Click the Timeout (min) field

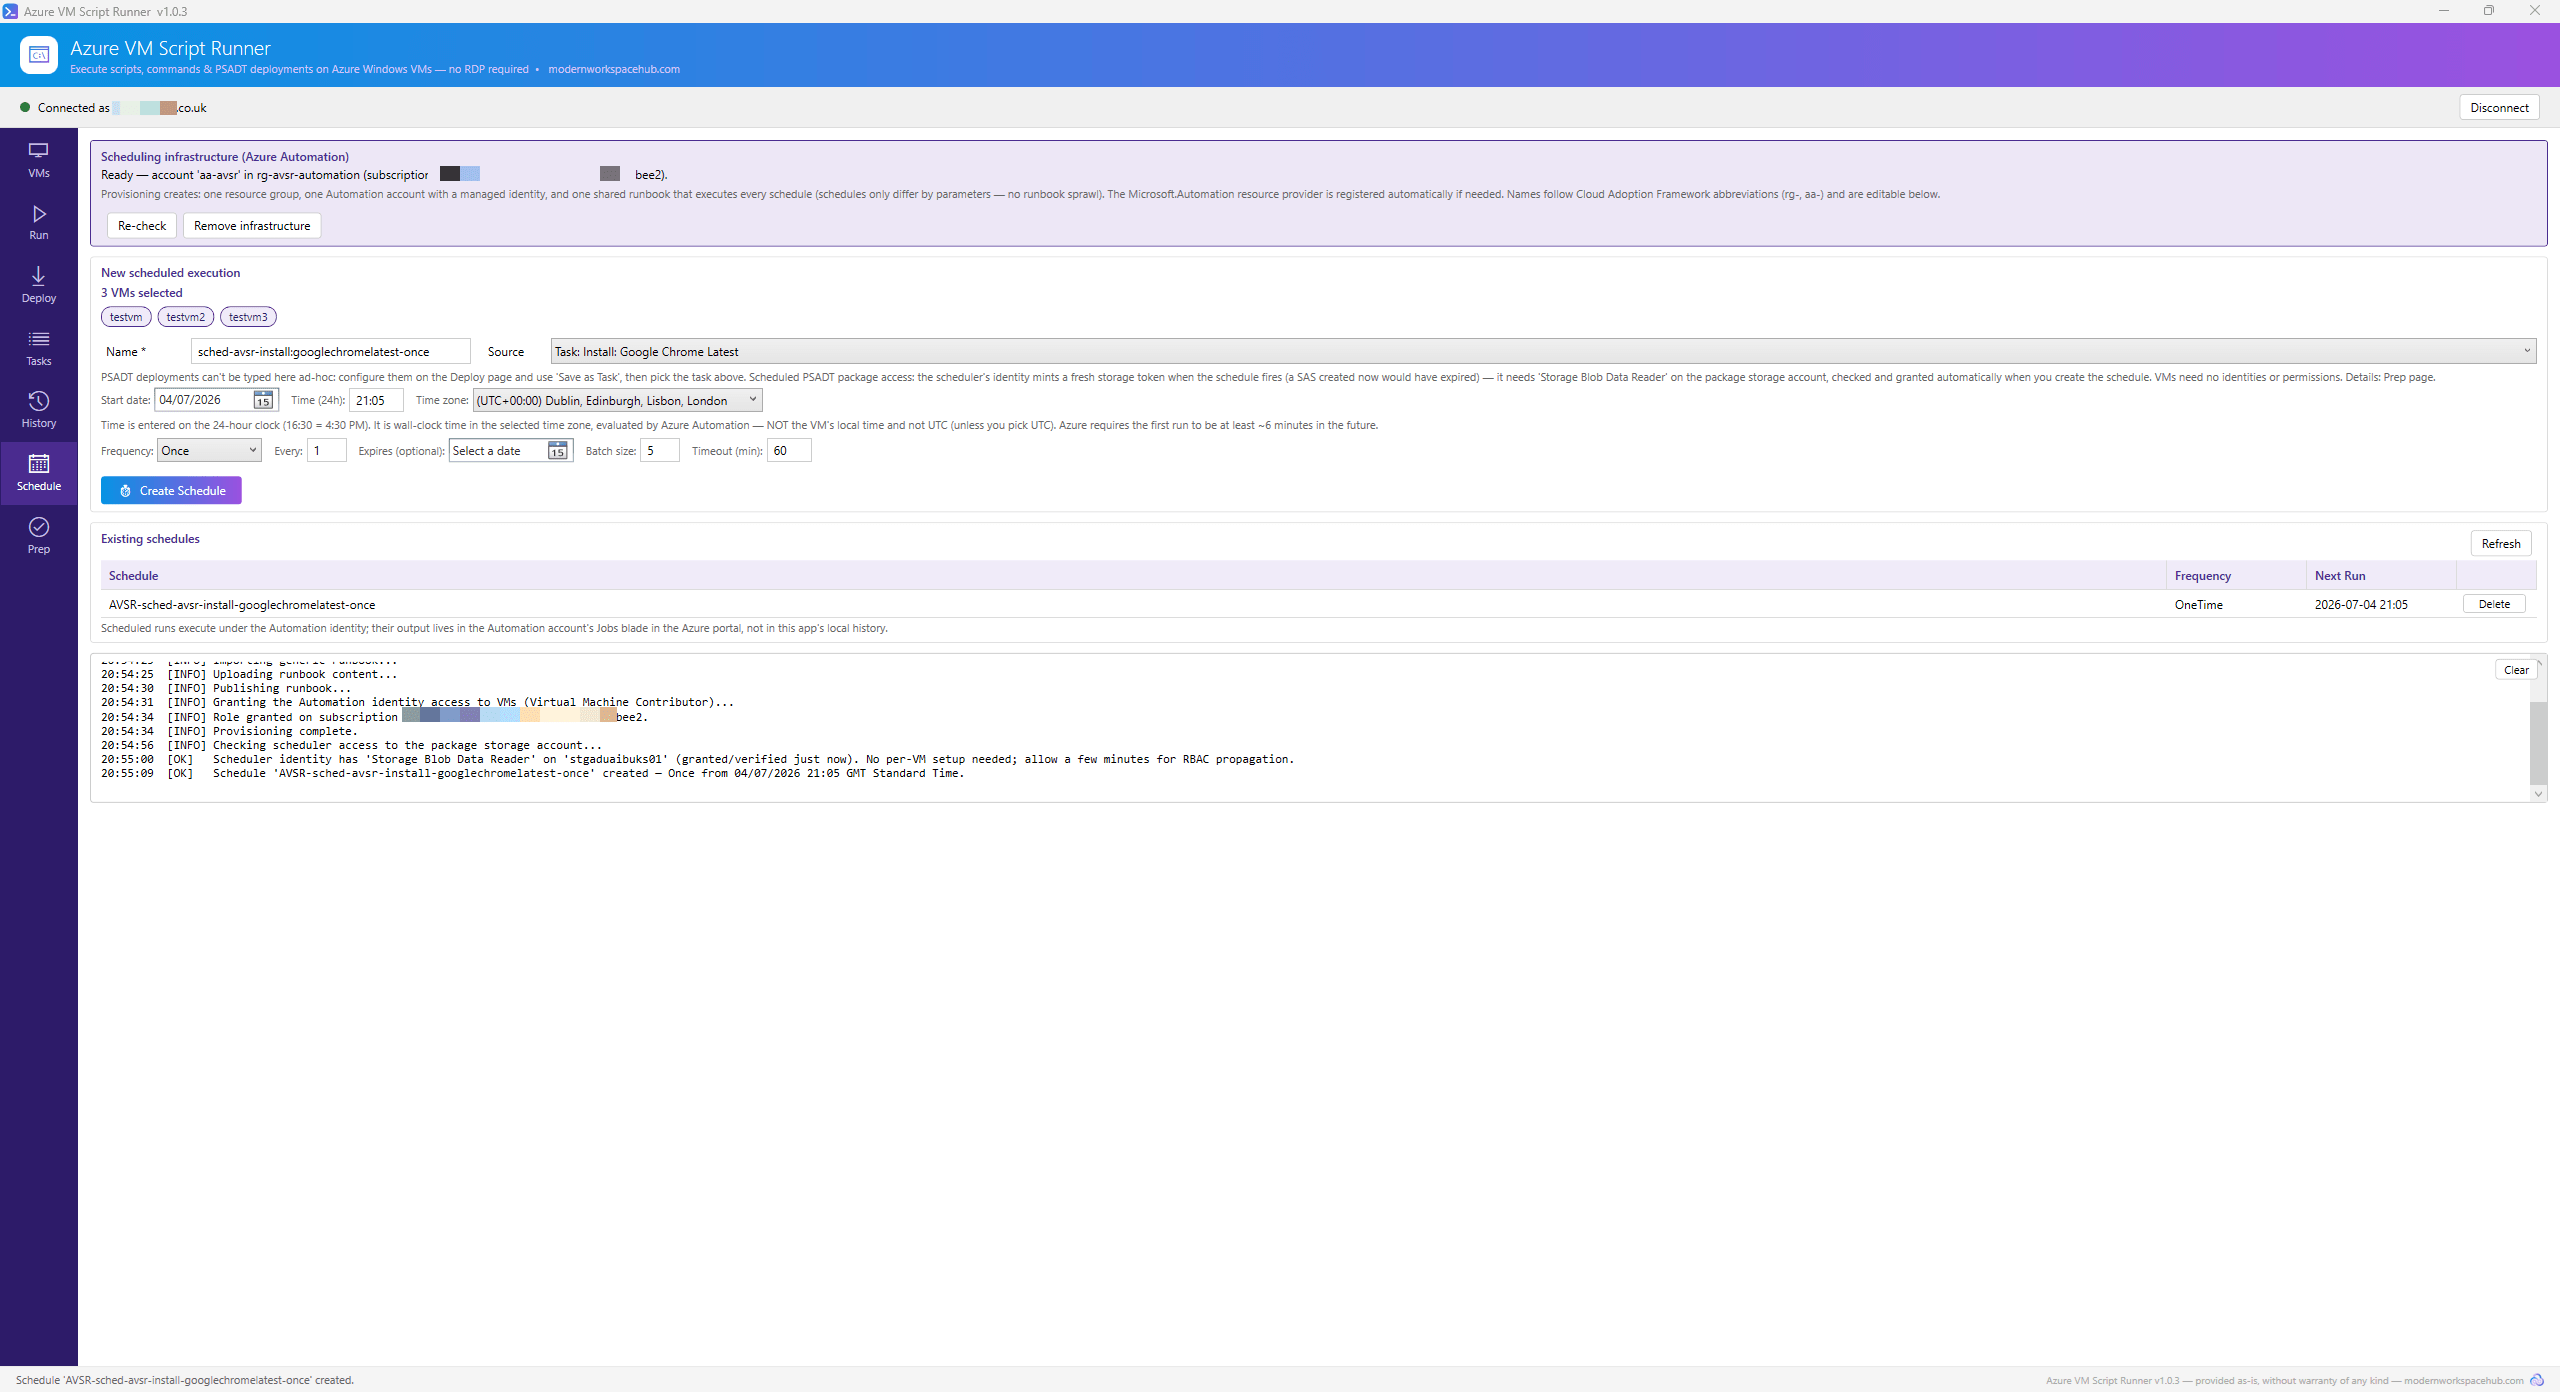click(789, 451)
